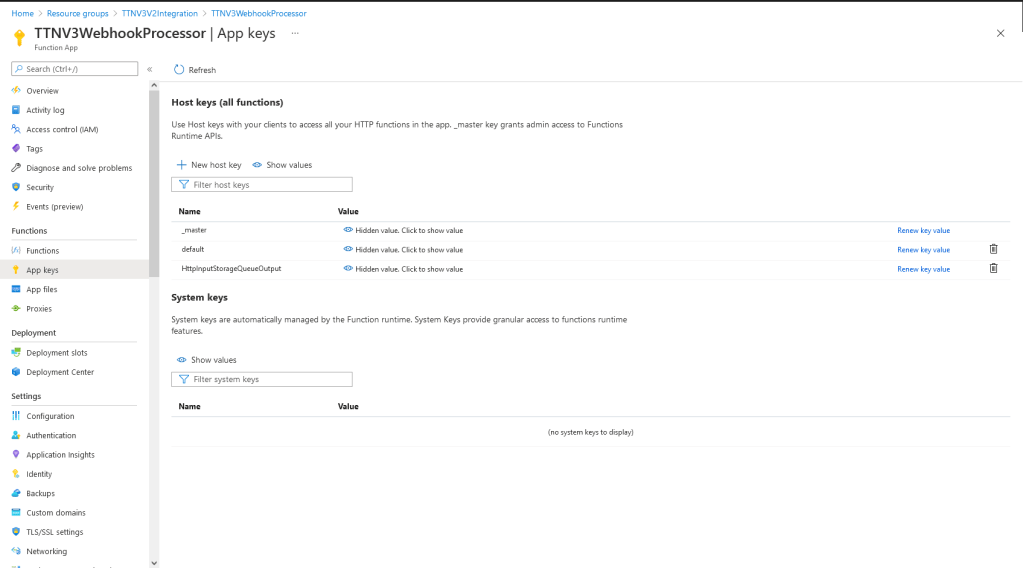
Task: Select Configuration under Settings
Action: 50,416
